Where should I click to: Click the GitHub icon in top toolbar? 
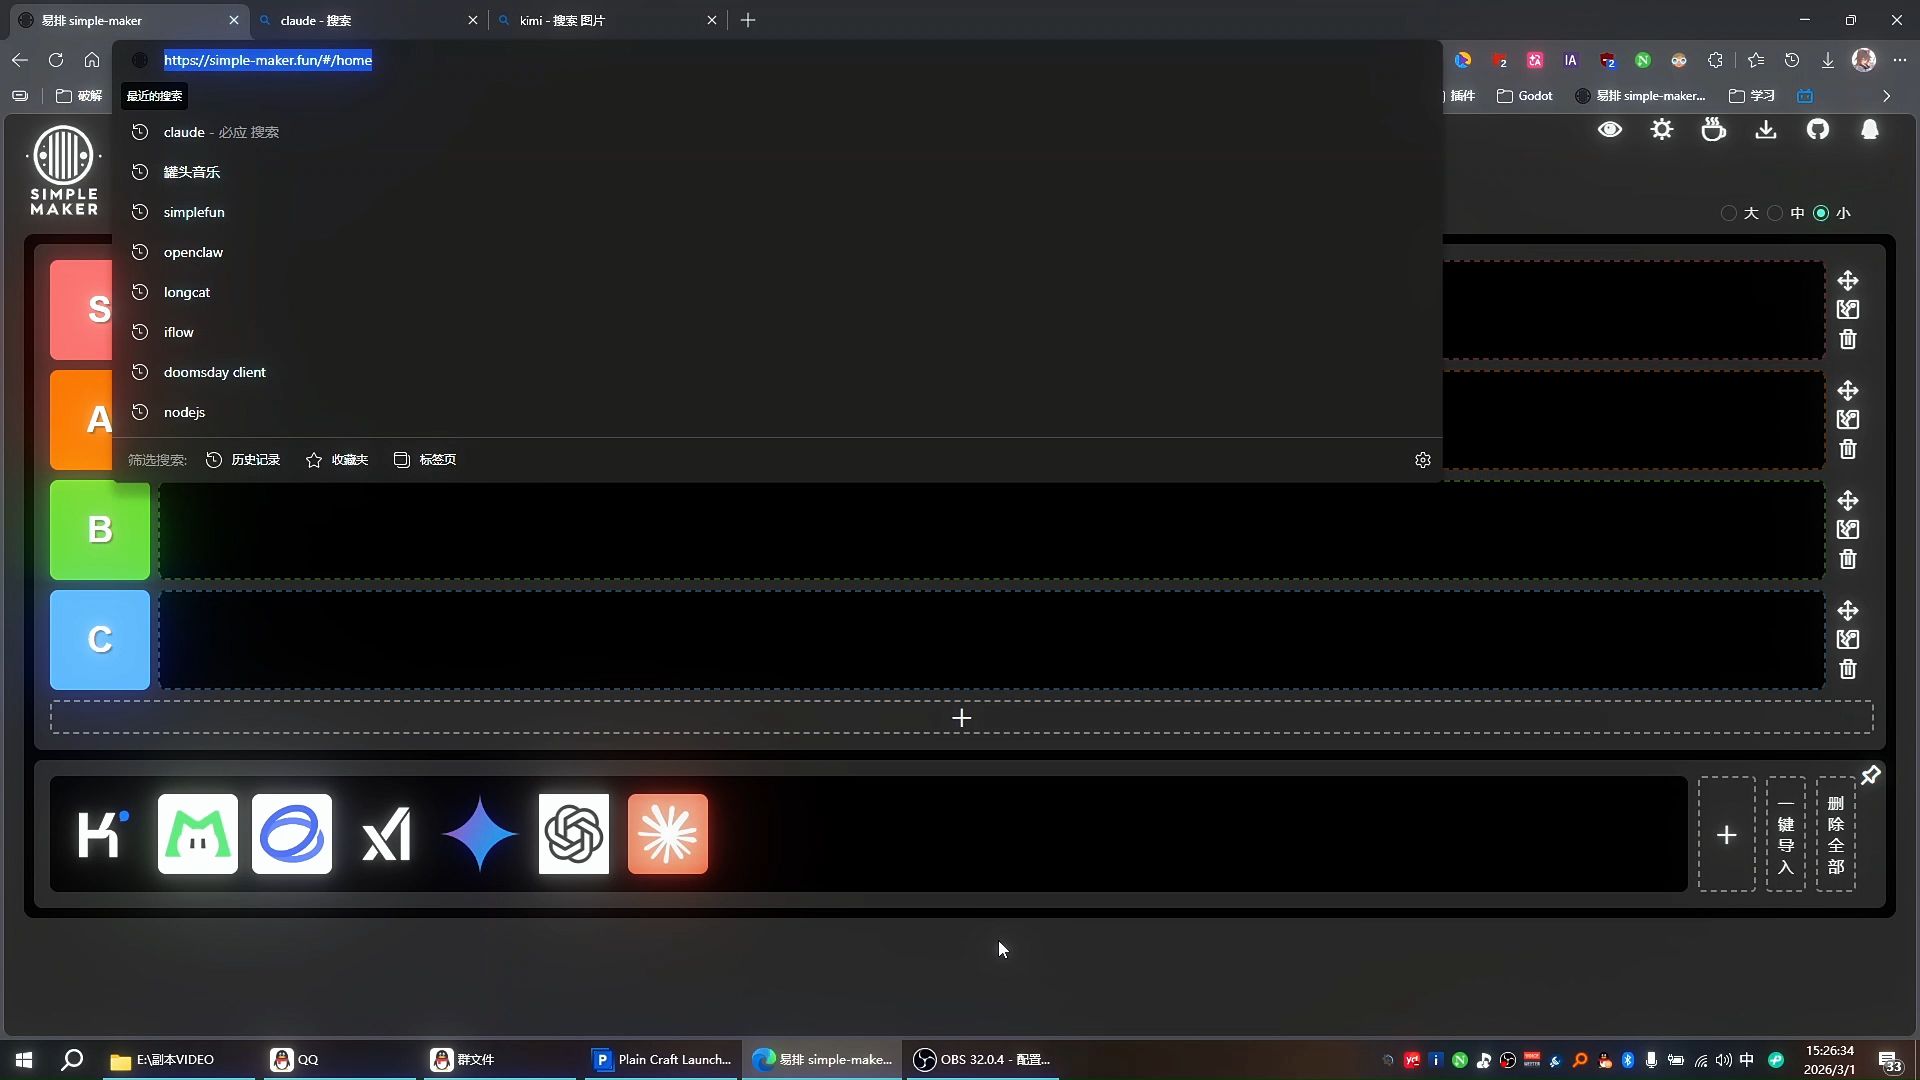coord(1817,130)
